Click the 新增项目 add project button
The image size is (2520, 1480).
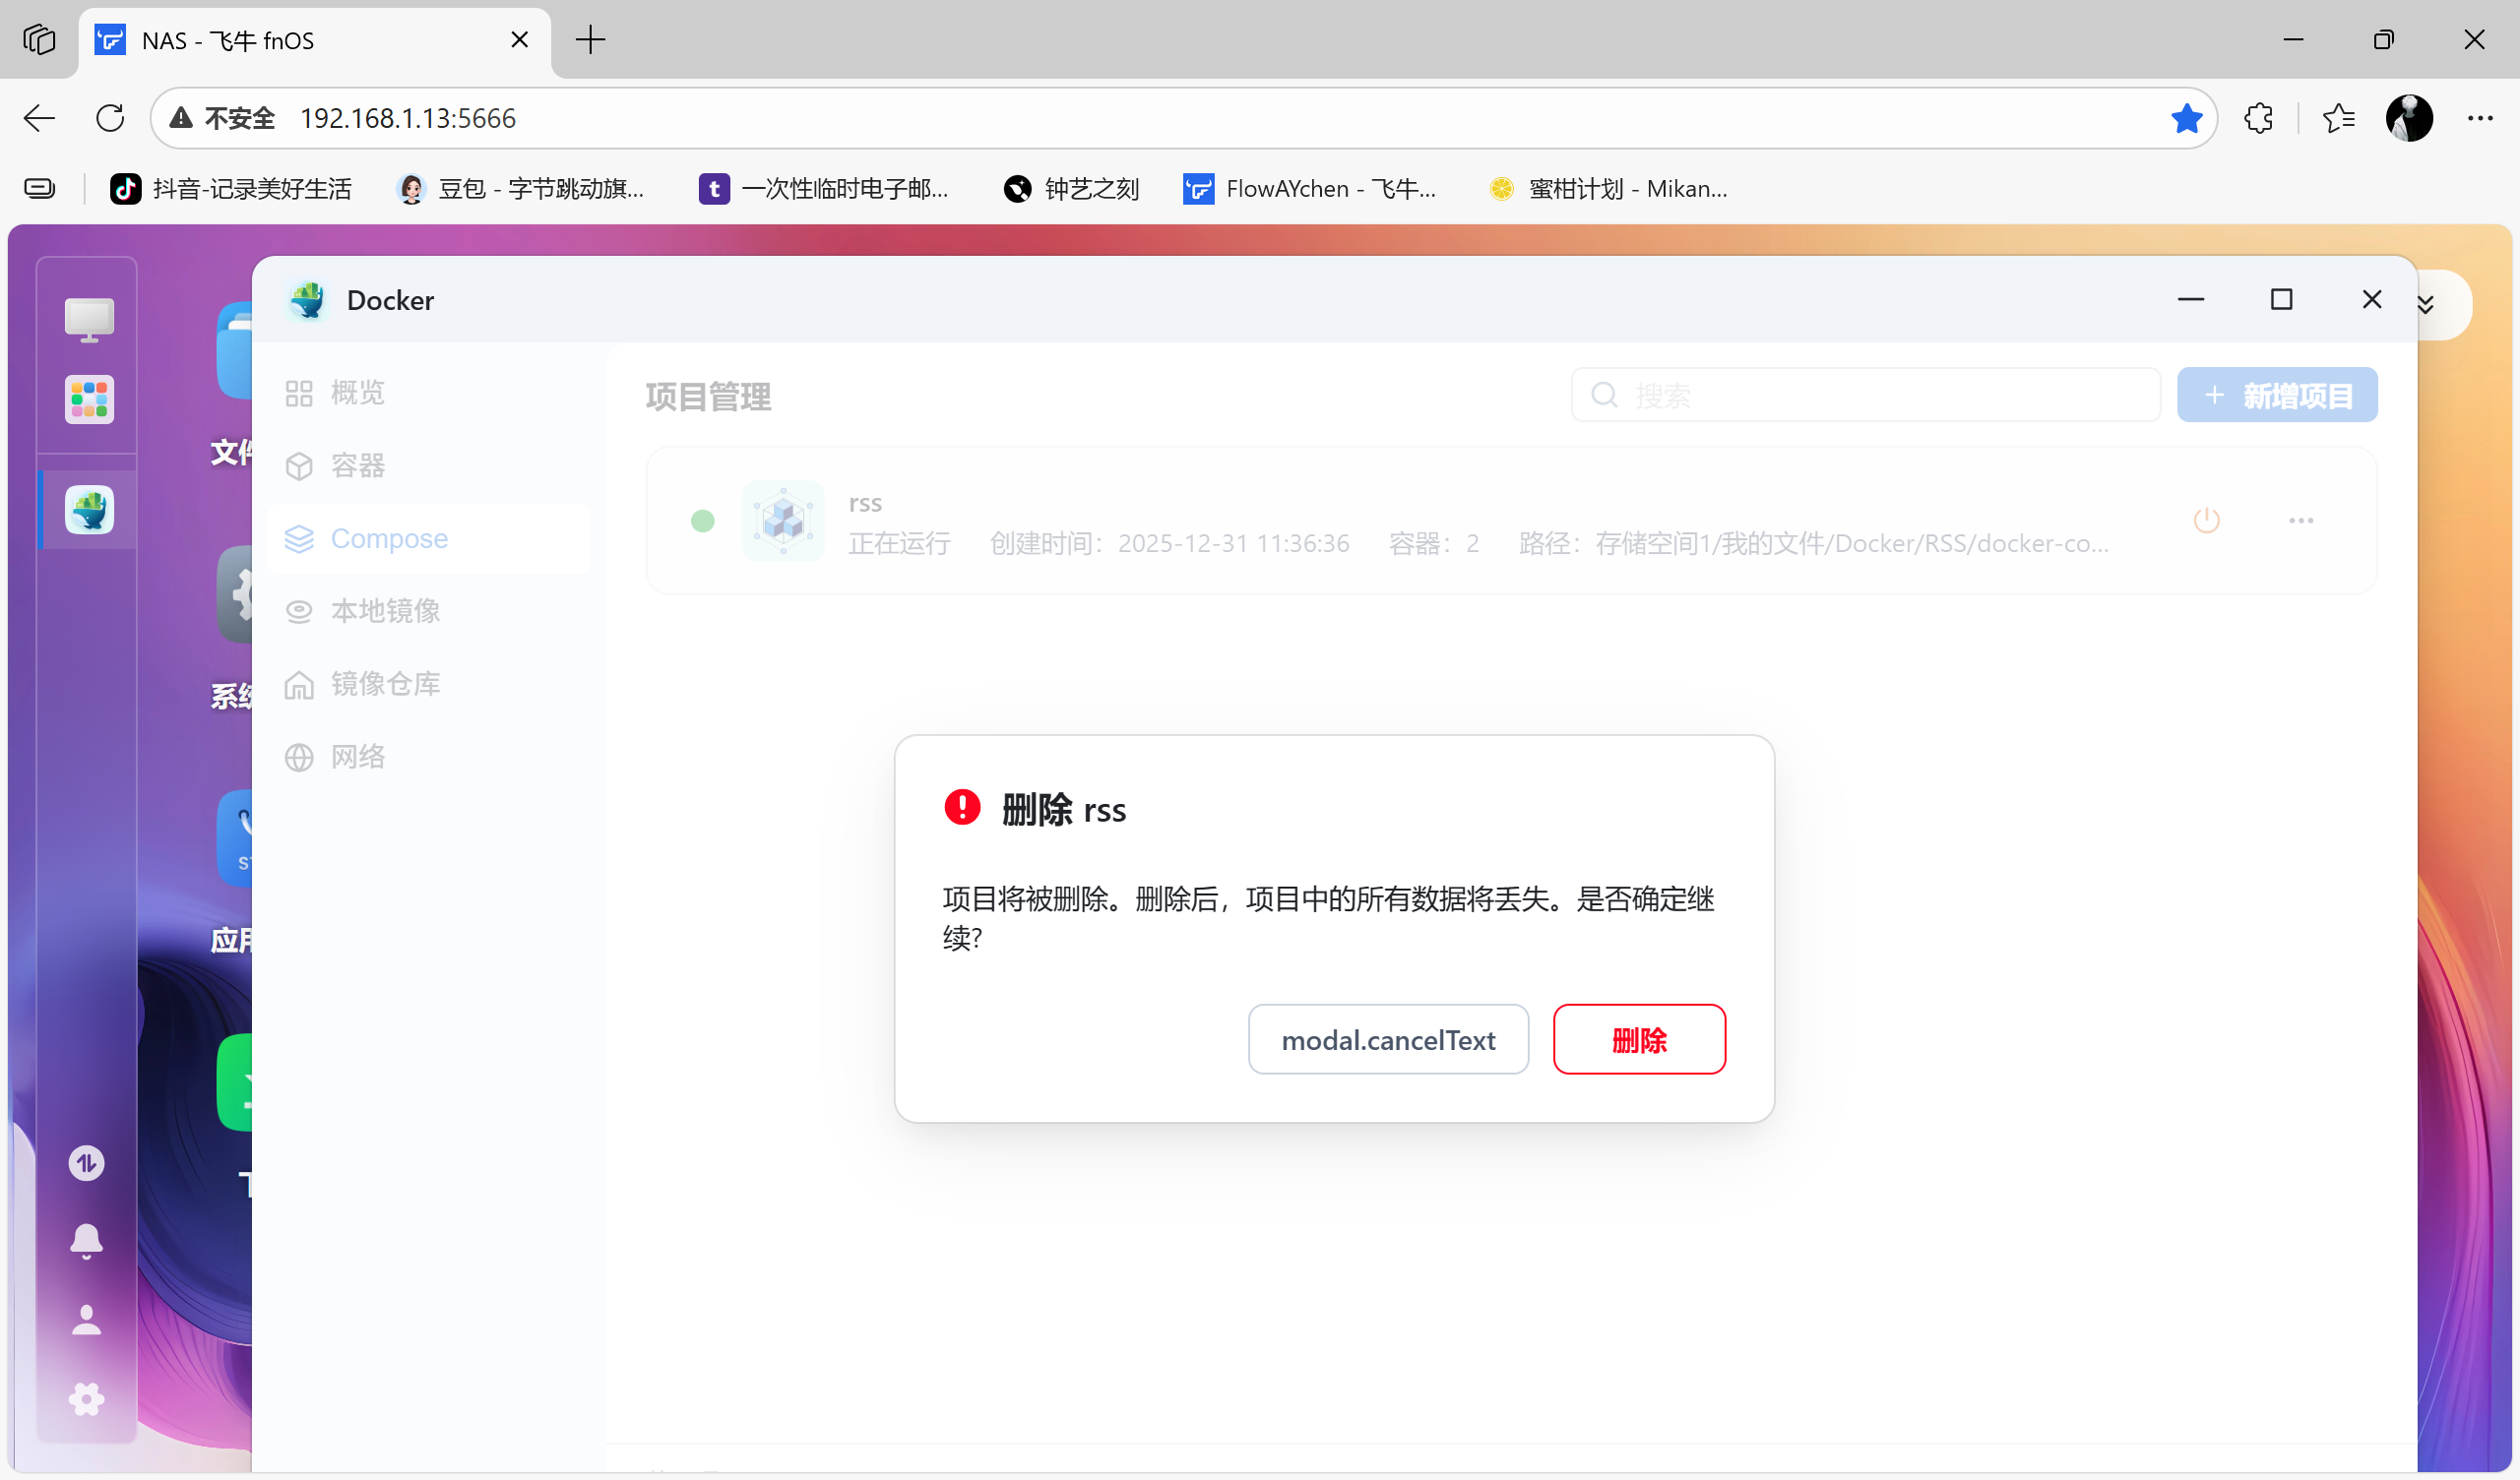[2276, 395]
